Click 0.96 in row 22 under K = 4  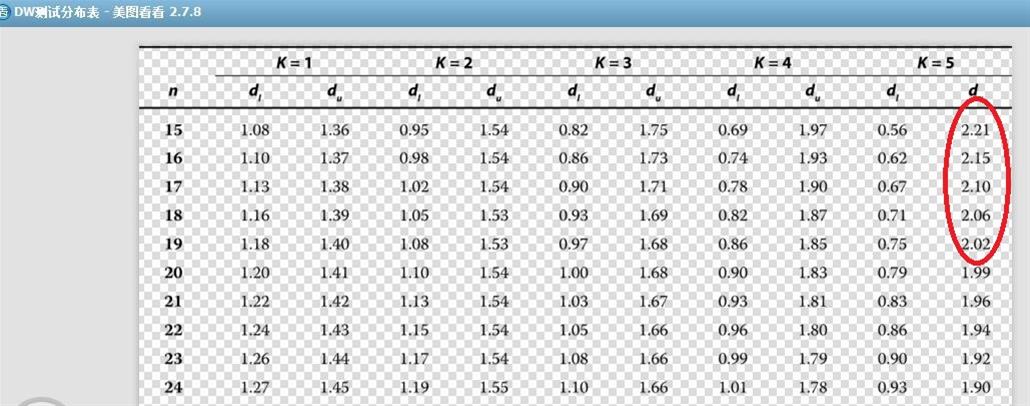pos(733,330)
